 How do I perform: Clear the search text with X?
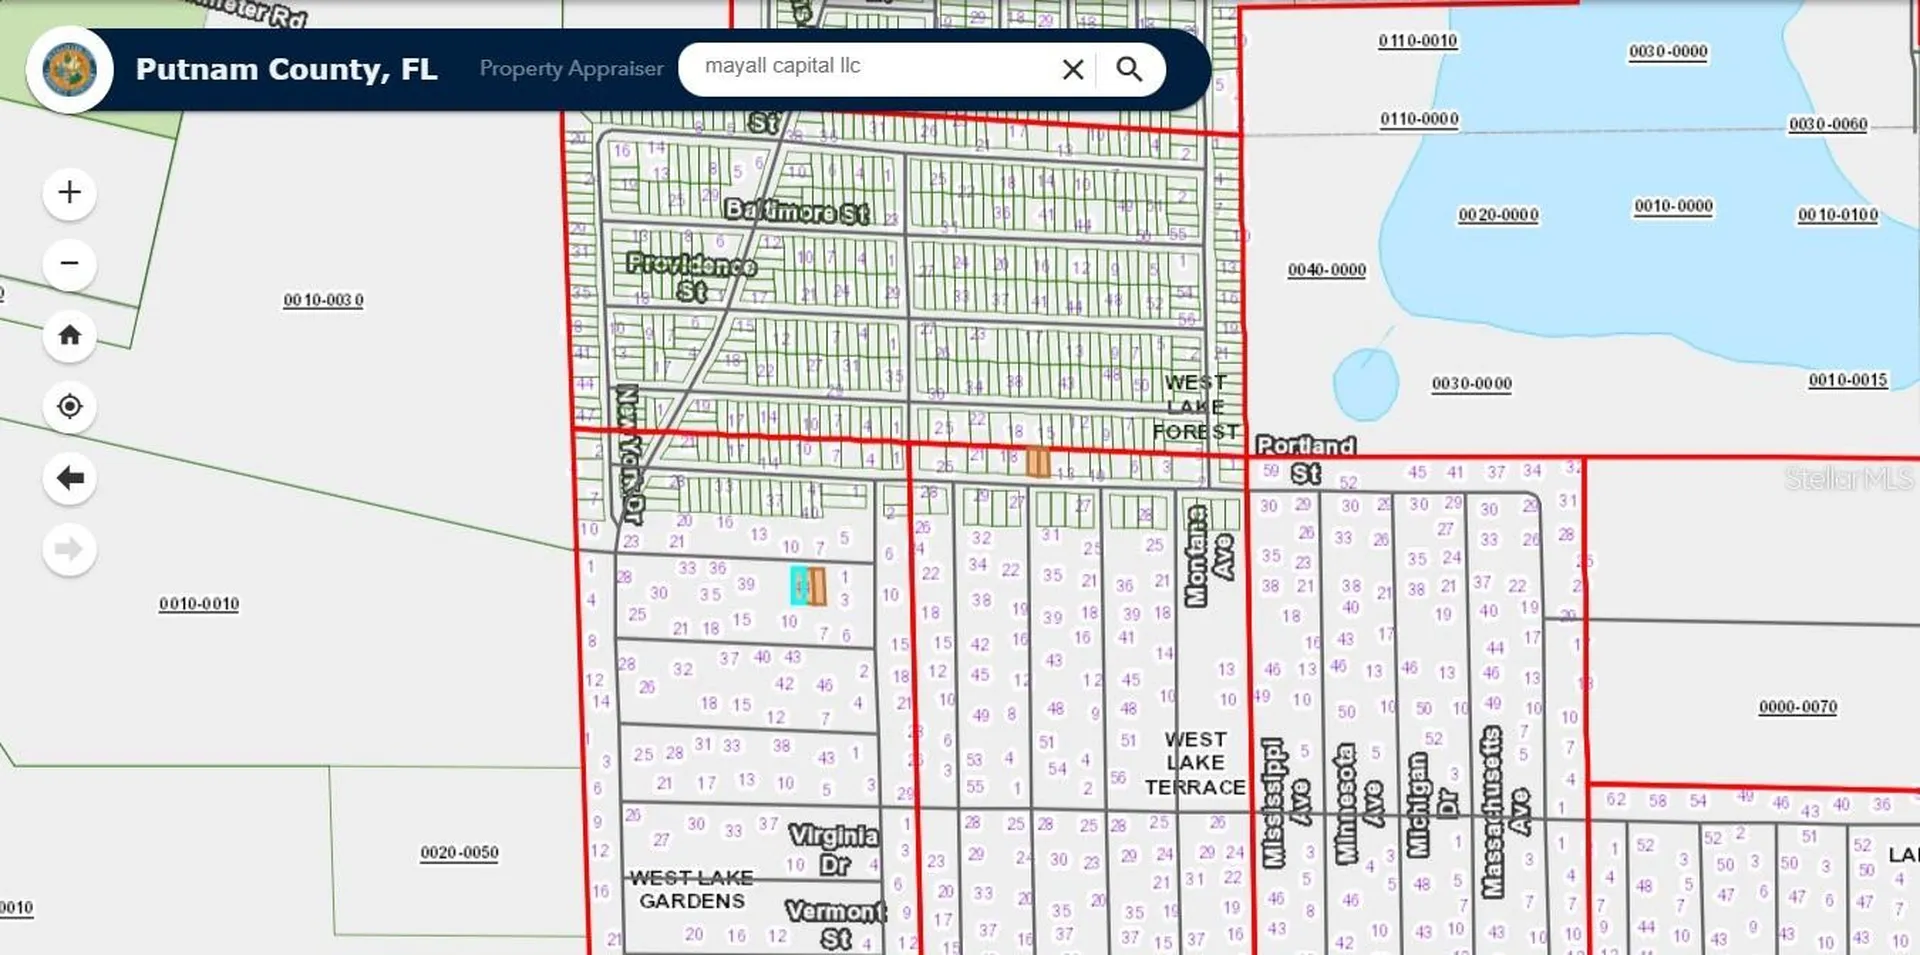click(1072, 69)
